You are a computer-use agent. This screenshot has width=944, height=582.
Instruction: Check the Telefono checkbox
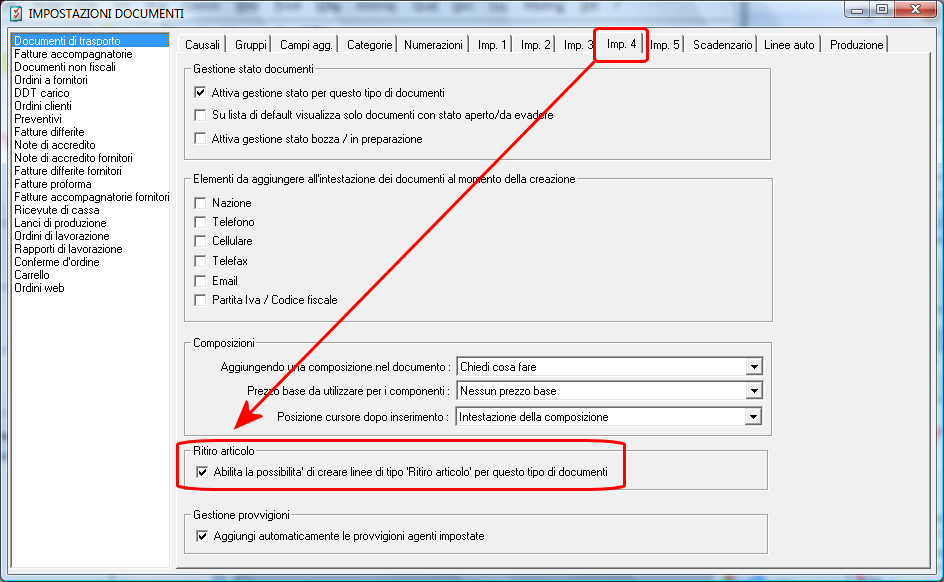[x=200, y=222]
